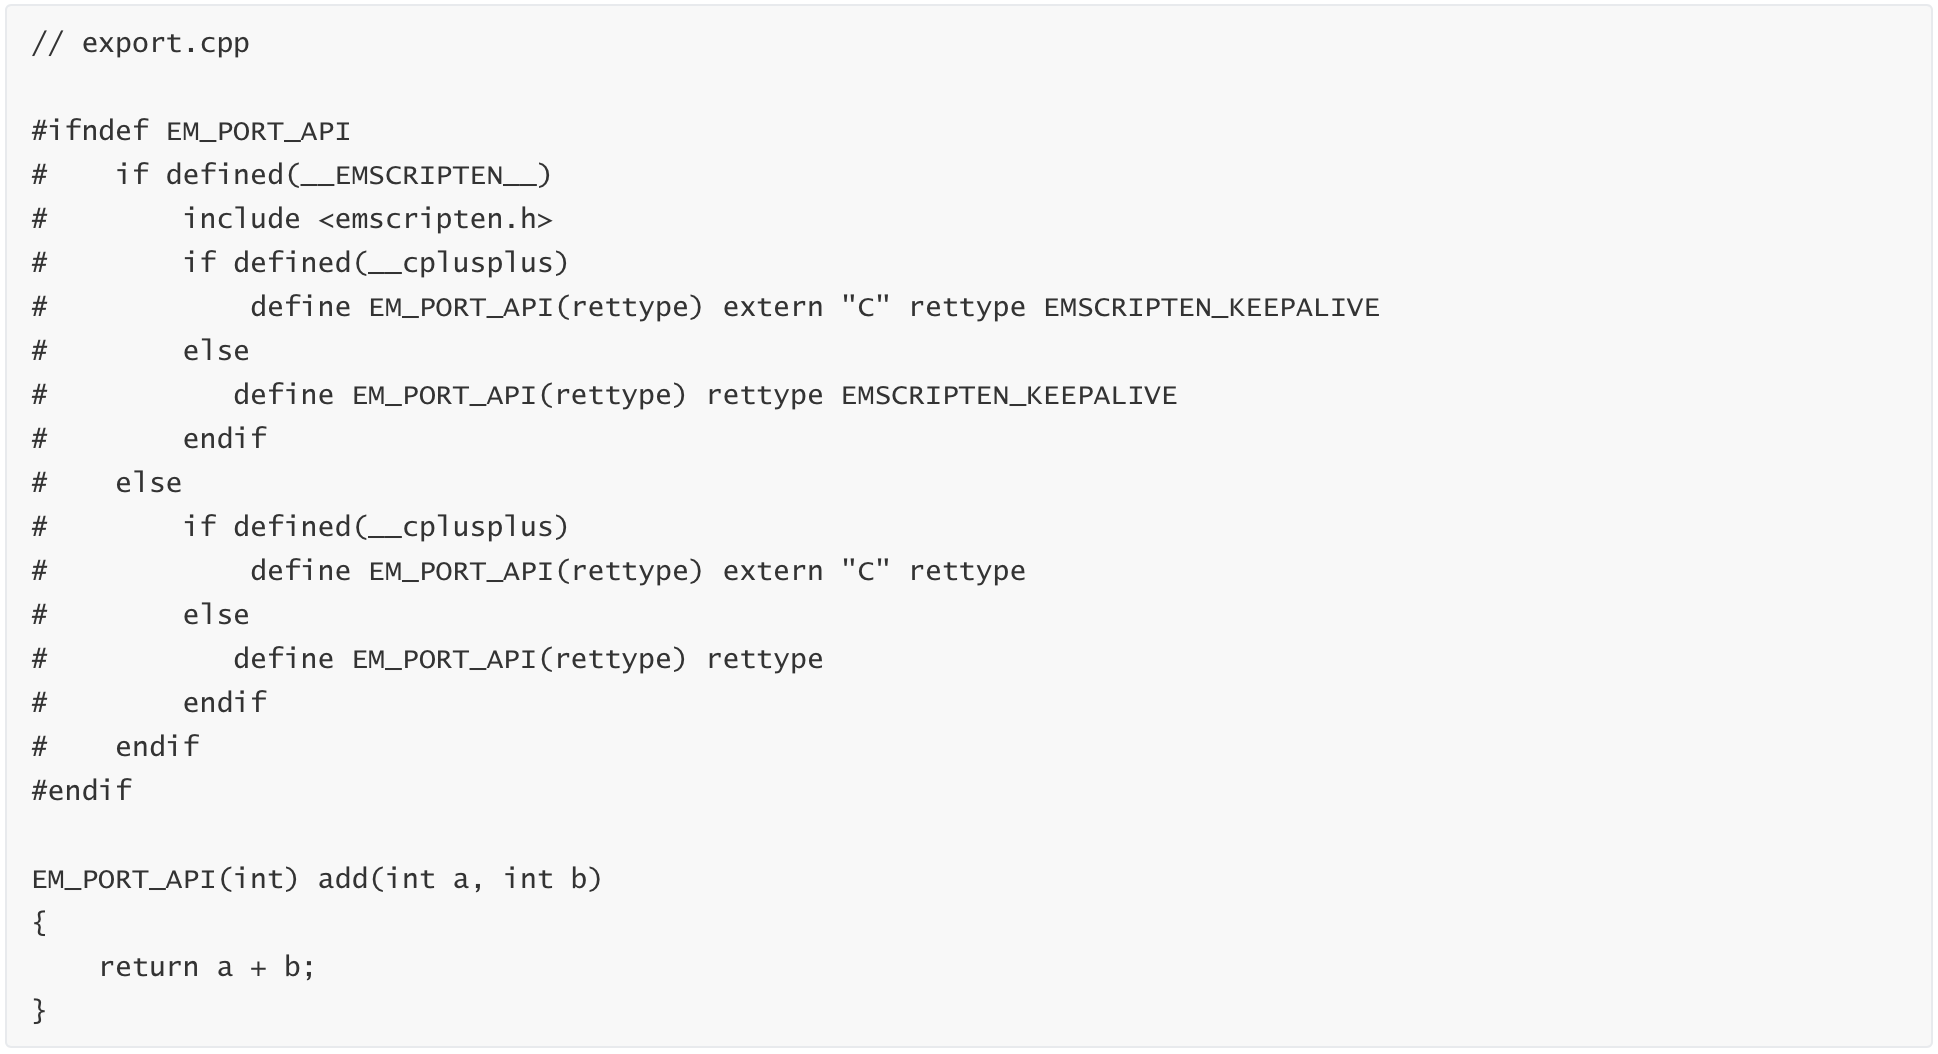Click the 'return a + b;' statement
This screenshot has height=1054, width=1938.
pyautogui.click(x=207, y=967)
